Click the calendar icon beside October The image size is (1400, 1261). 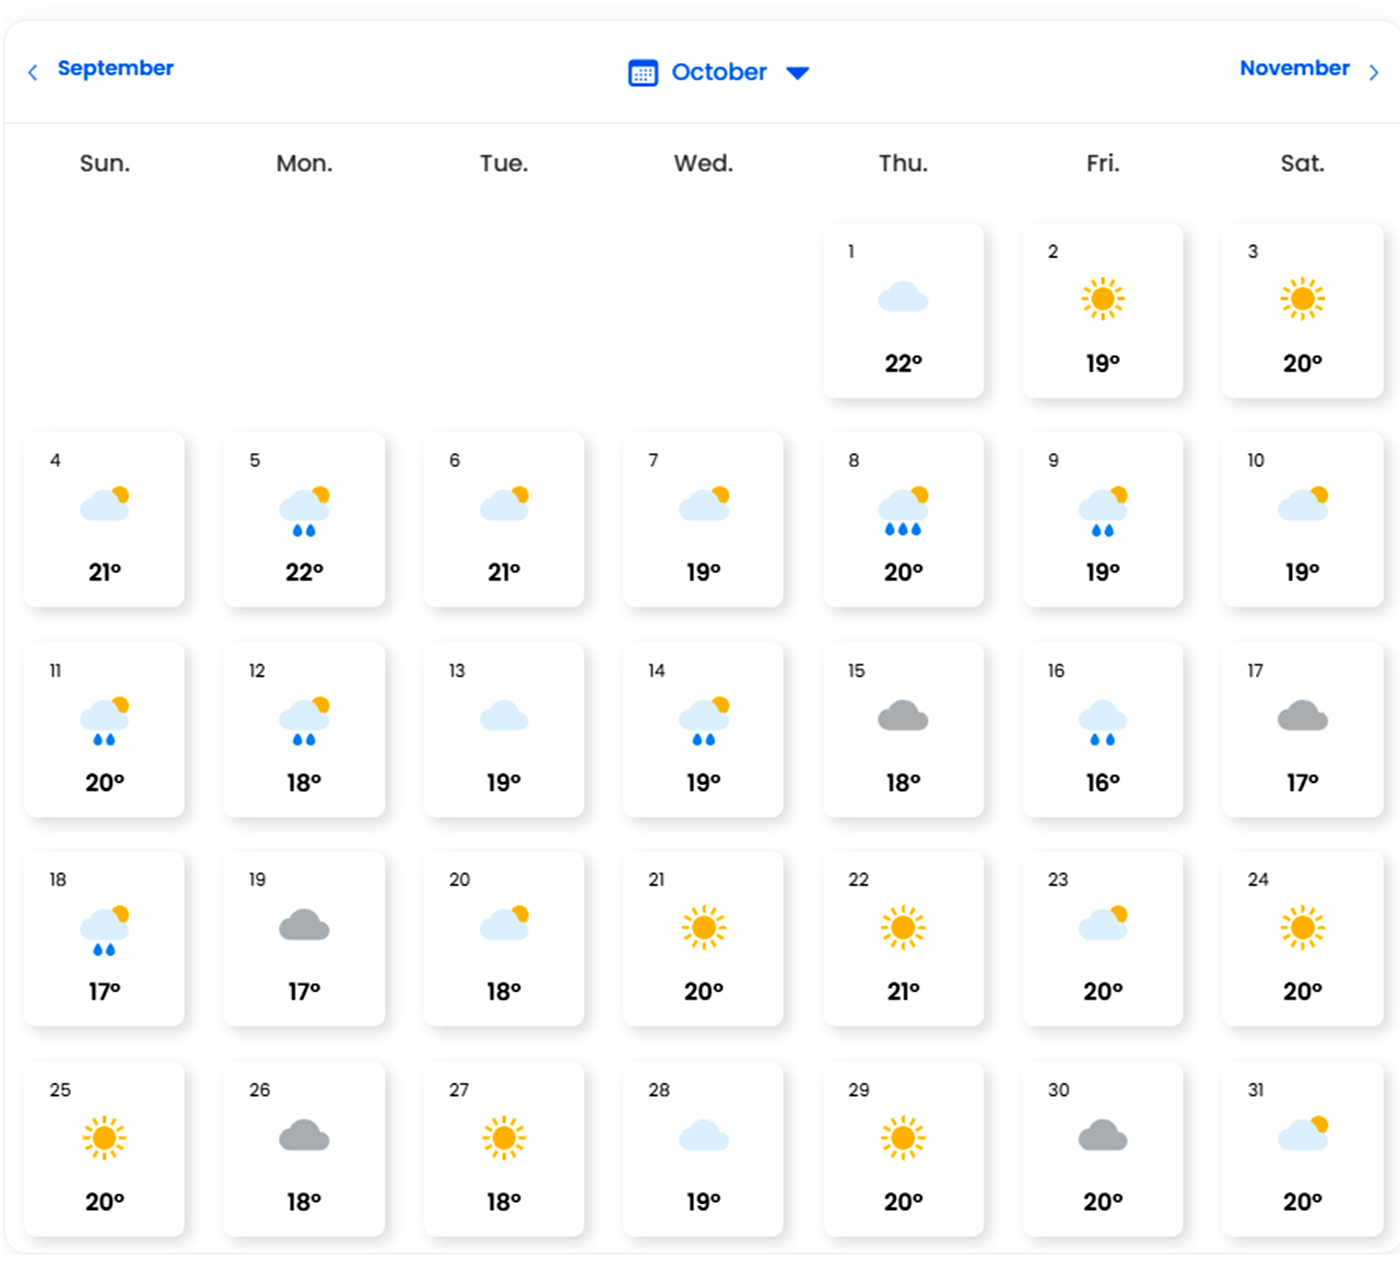pyautogui.click(x=643, y=73)
